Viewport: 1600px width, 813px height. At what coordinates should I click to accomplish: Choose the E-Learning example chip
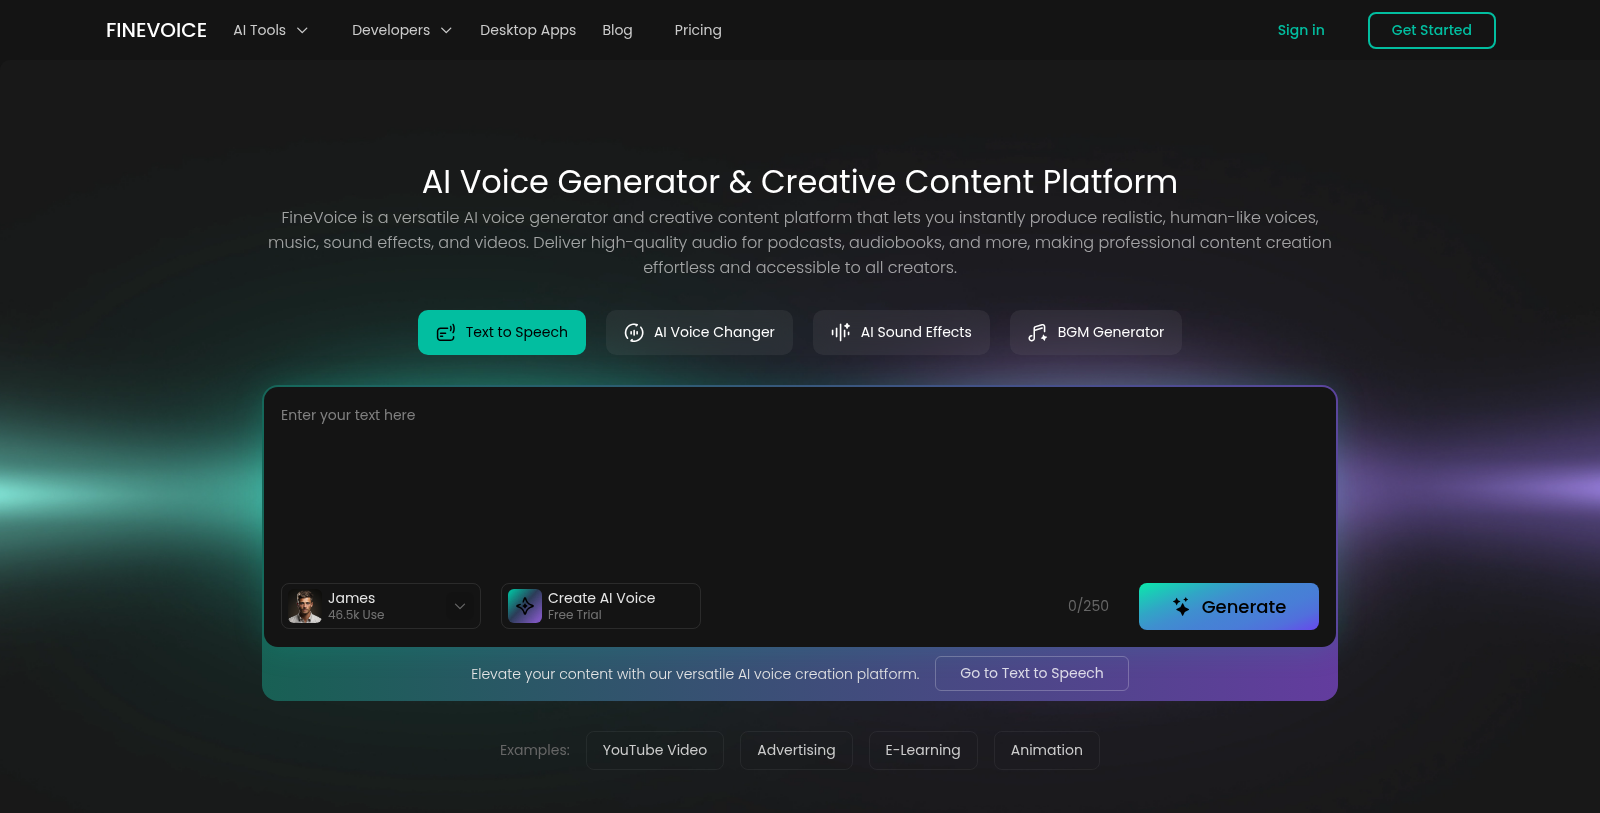coord(922,751)
